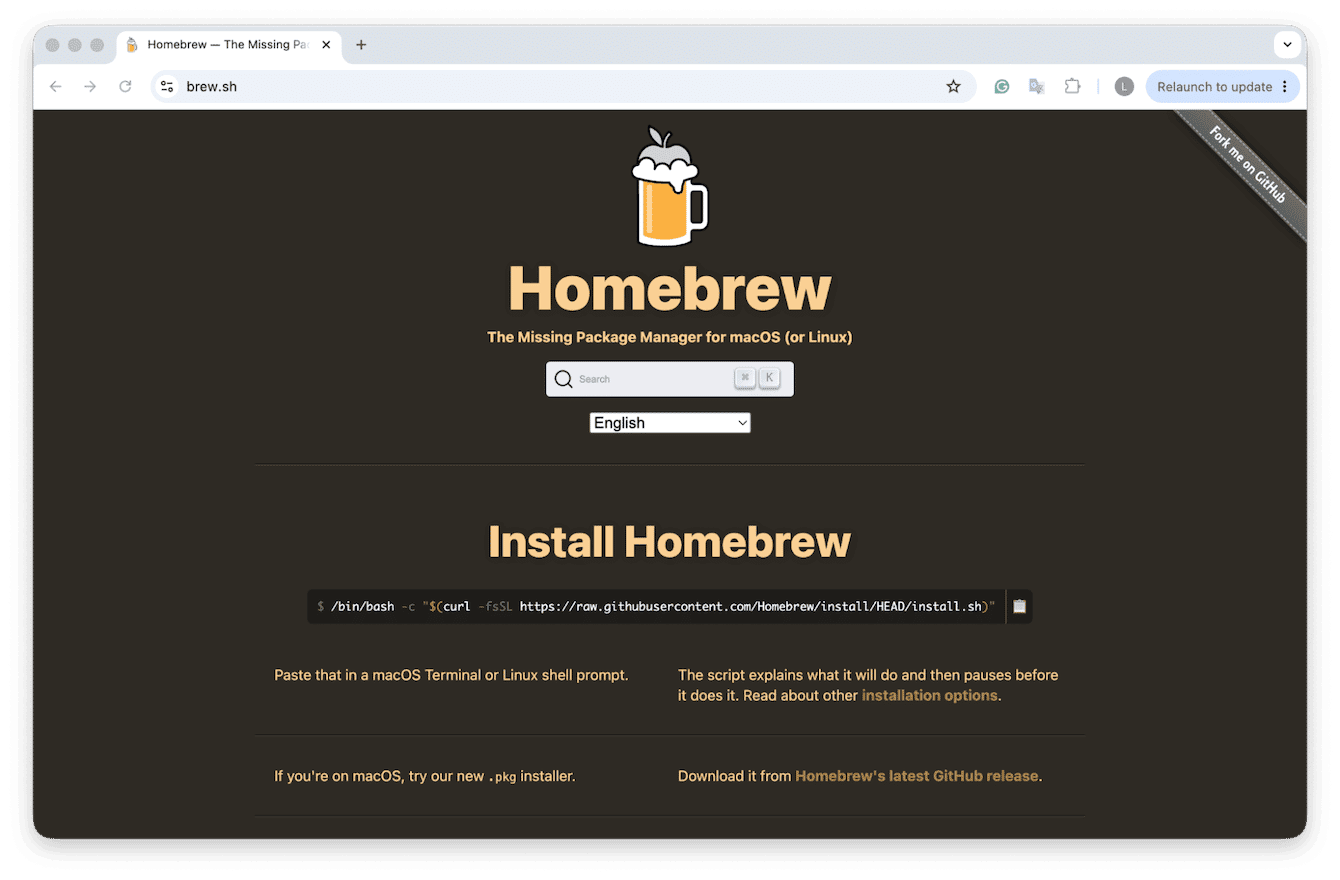Open the profile avatar labeled L
Screen dimensions: 1340x880
click(1124, 87)
